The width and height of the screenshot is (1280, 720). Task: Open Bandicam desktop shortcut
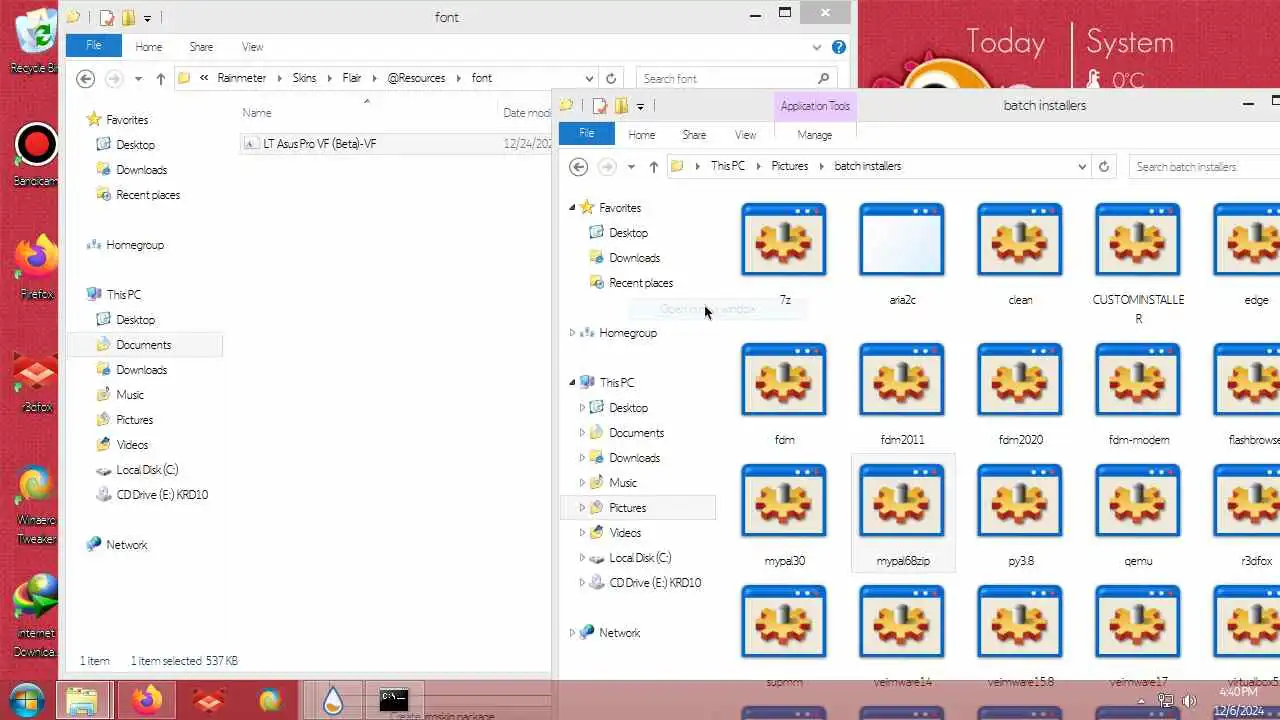(x=36, y=155)
